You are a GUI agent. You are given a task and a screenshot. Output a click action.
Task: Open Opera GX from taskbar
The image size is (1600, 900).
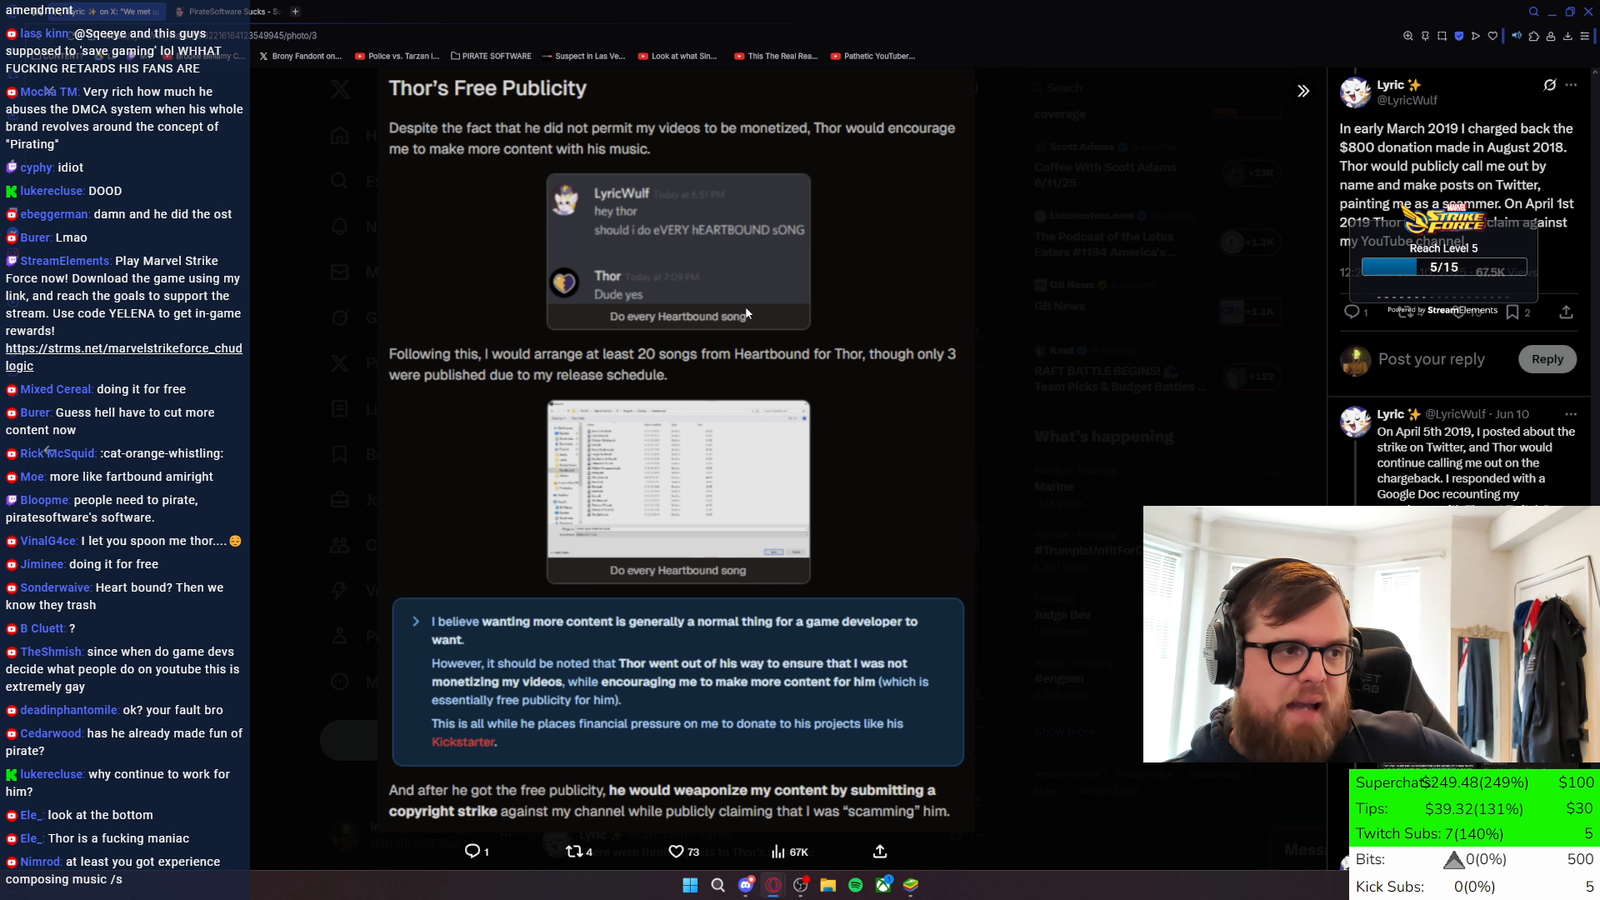pyautogui.click(x=773, y=885)
